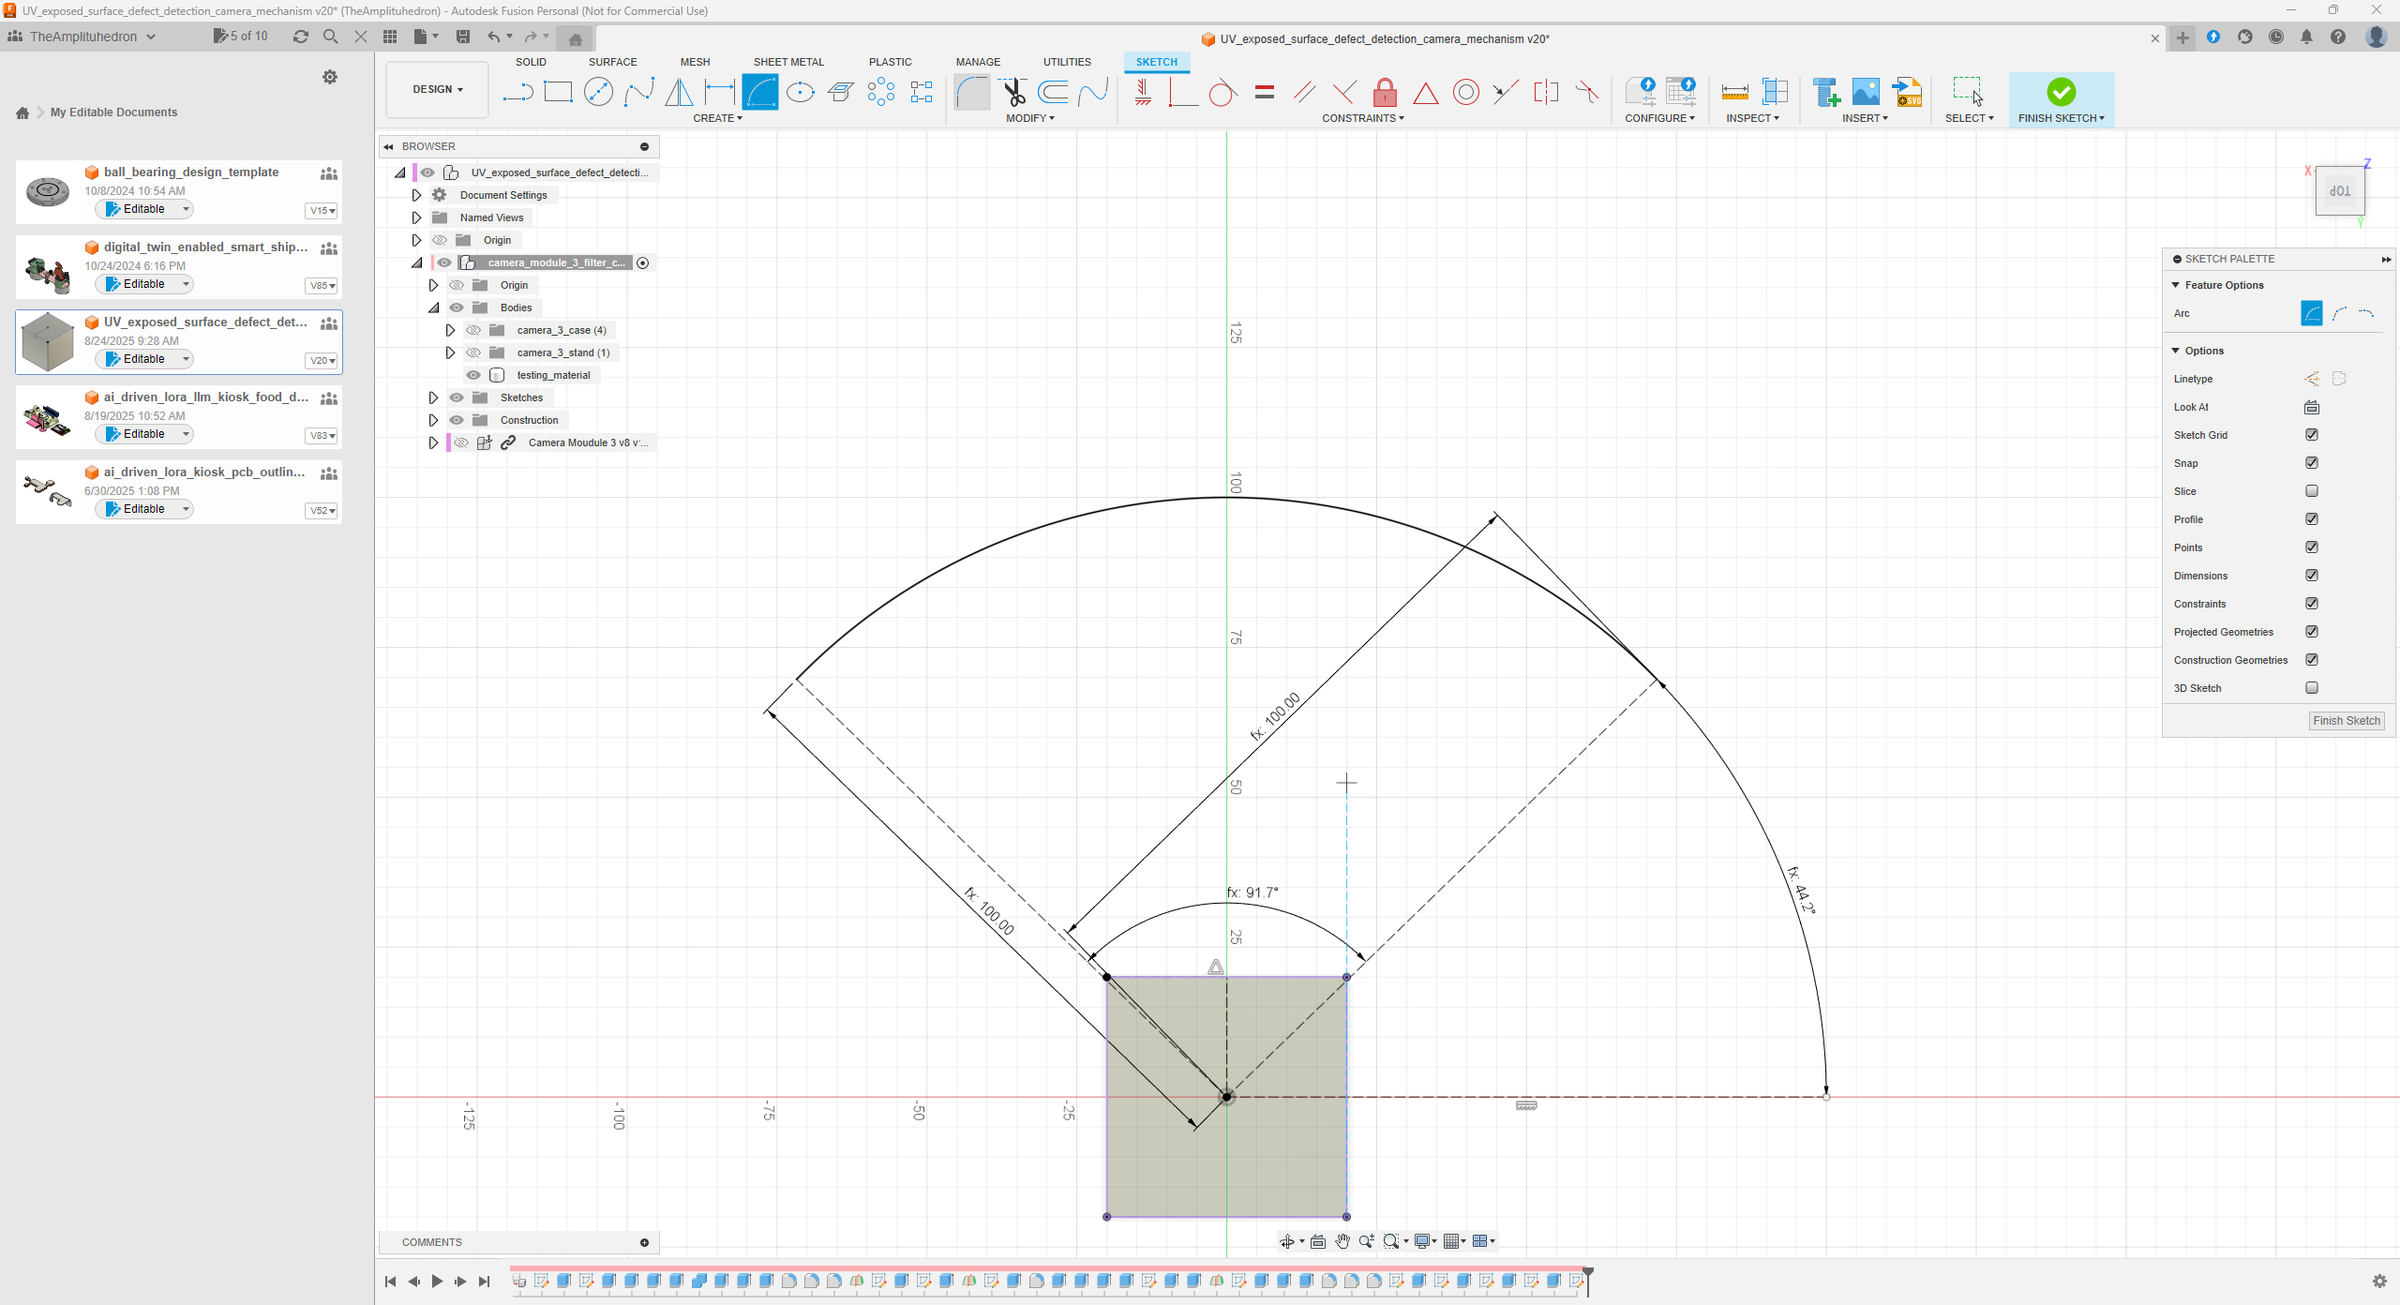Select the Ellipse sketch tool
Screen dimensions: 2400x1305
click(800, 93)
